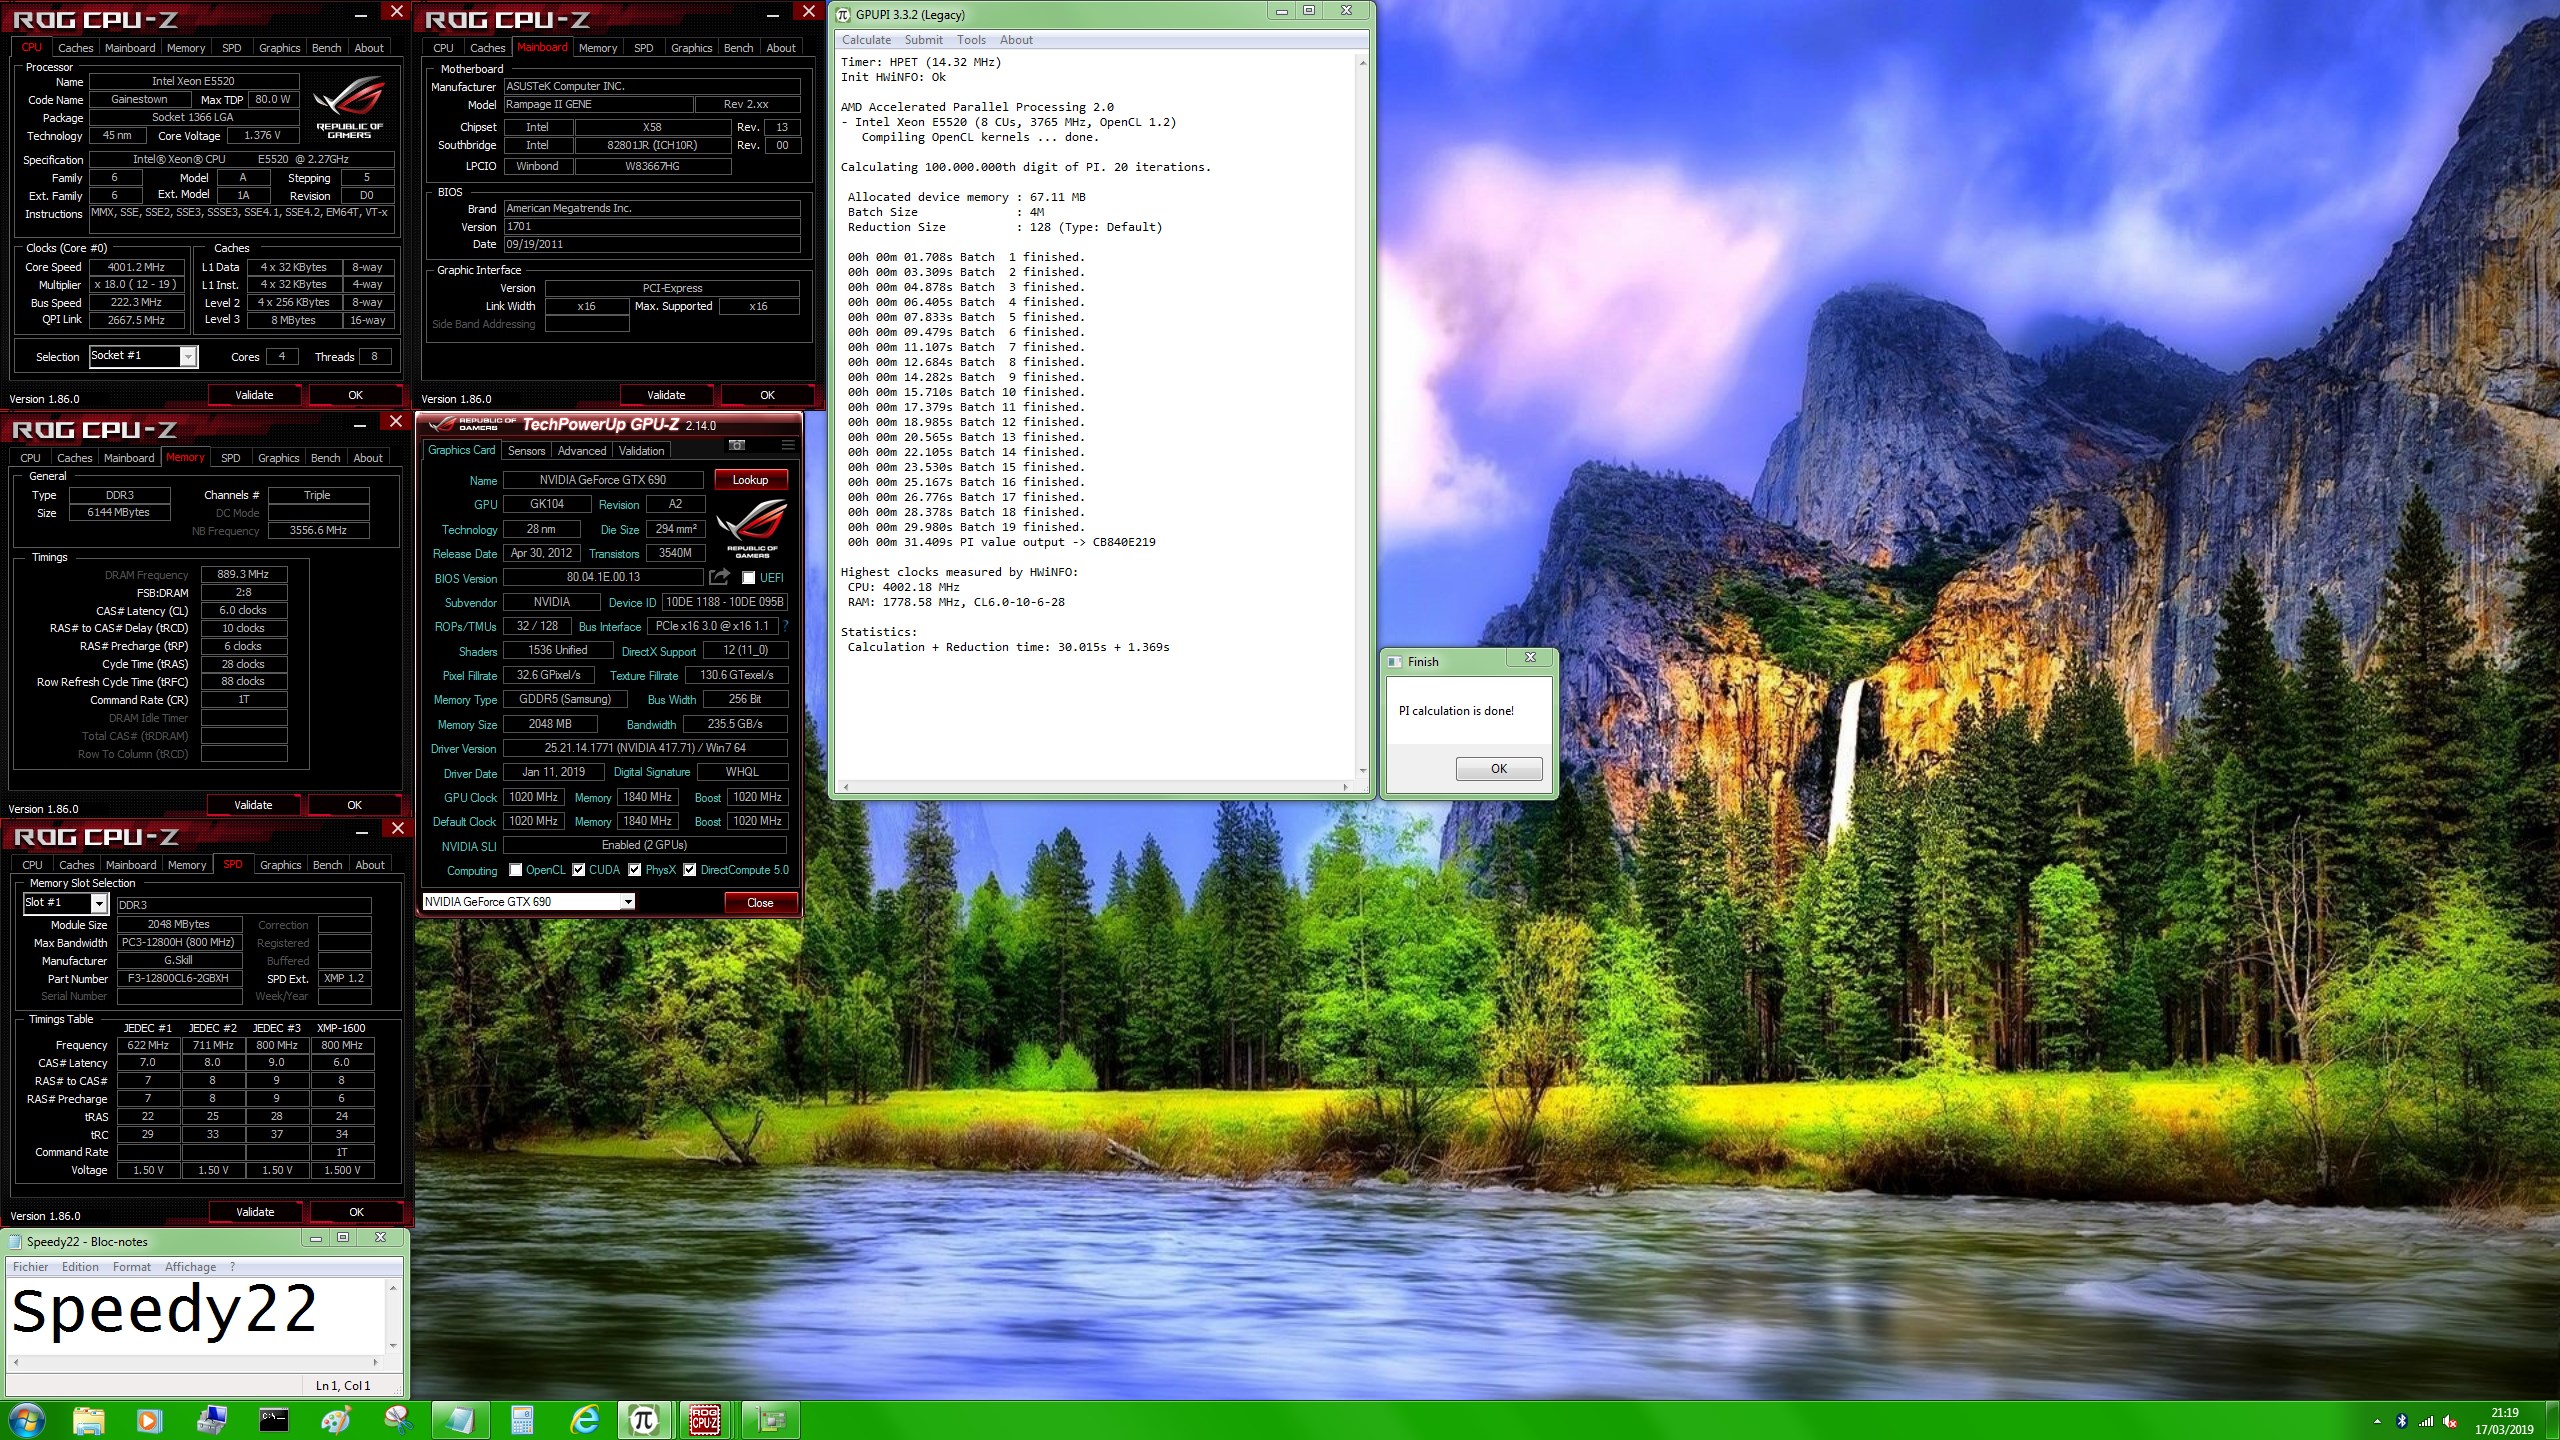Click the BIOS export share icon in GPU-Z
Viewport: 2560px width, 1440px height.
pyautogui.click(x=719, y=577)
